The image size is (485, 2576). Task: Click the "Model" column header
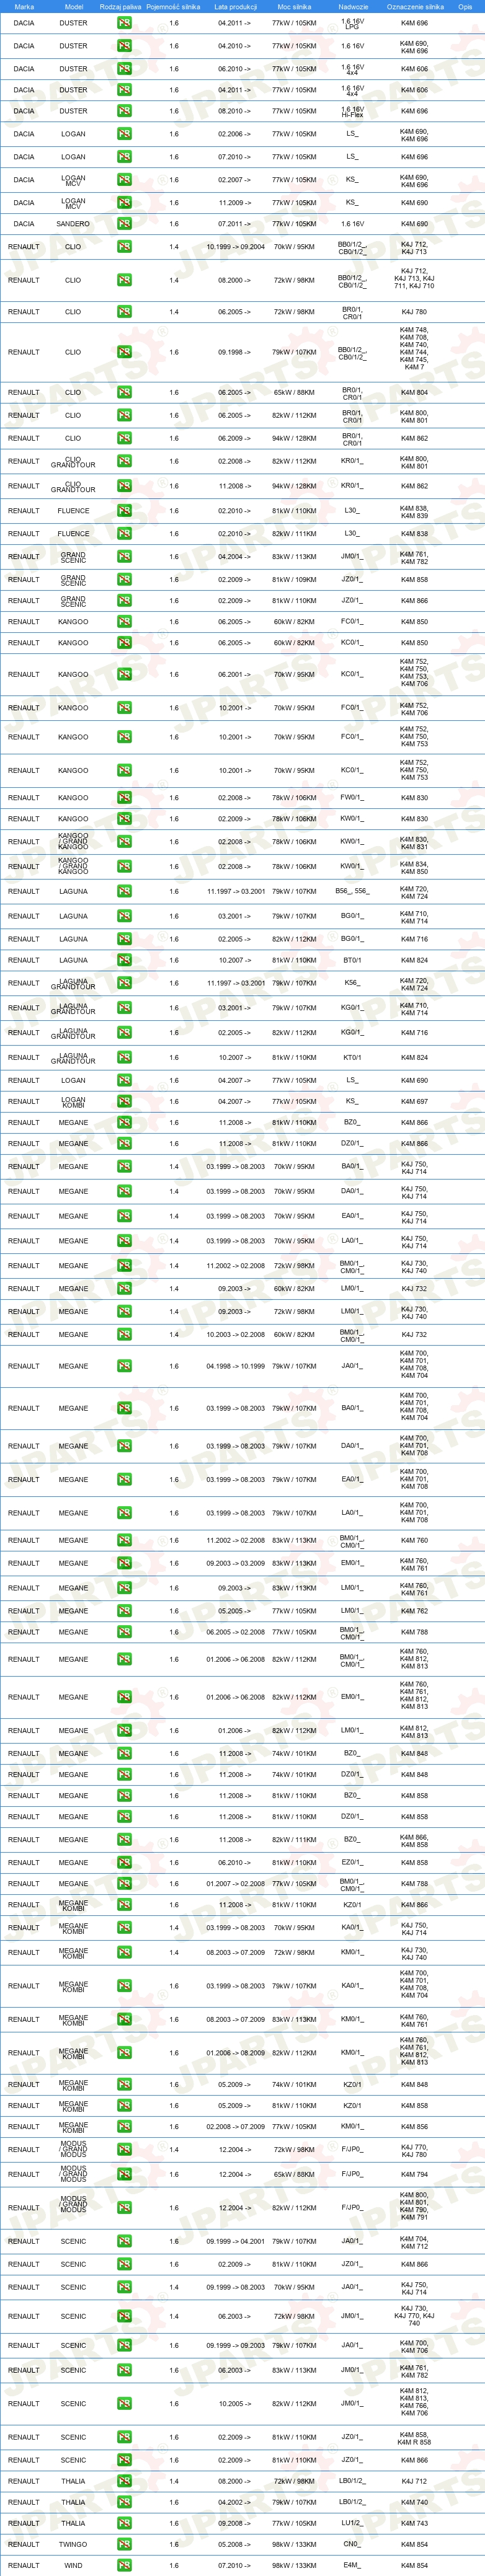click(73, 6)
